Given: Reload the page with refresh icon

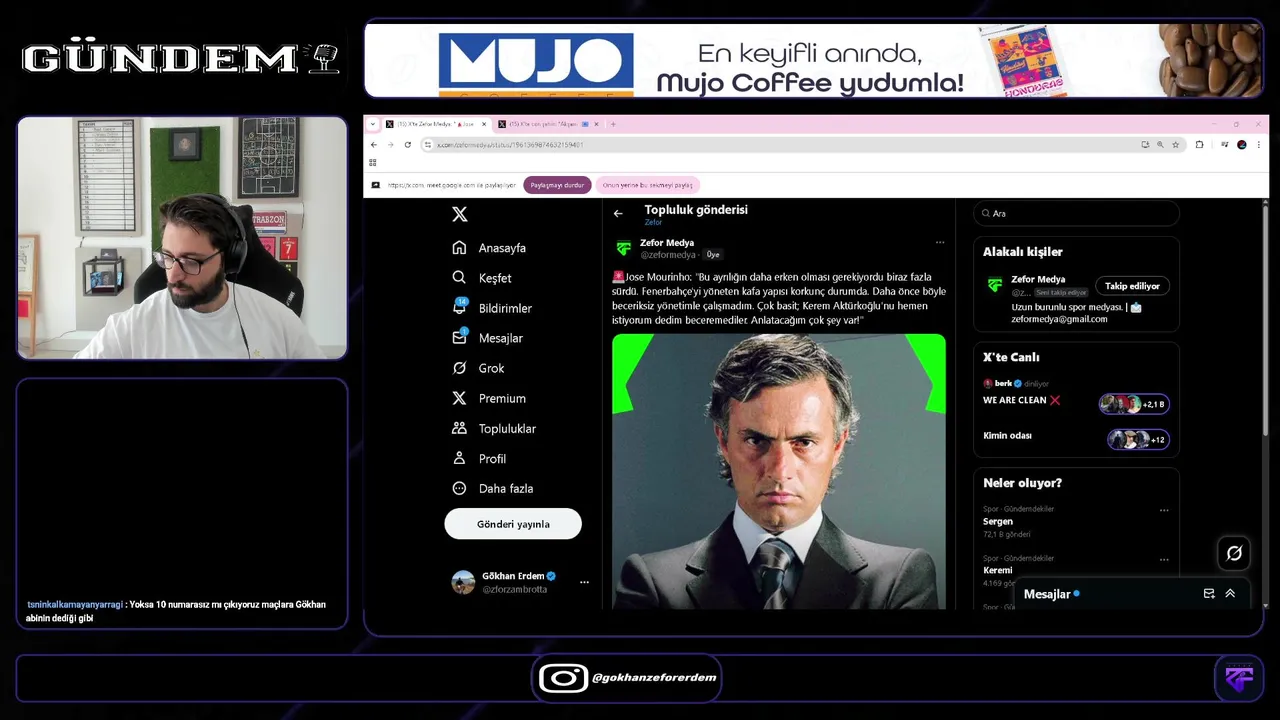Looking at the screenshot, I should pyautogui.click(x=408, y=145).
